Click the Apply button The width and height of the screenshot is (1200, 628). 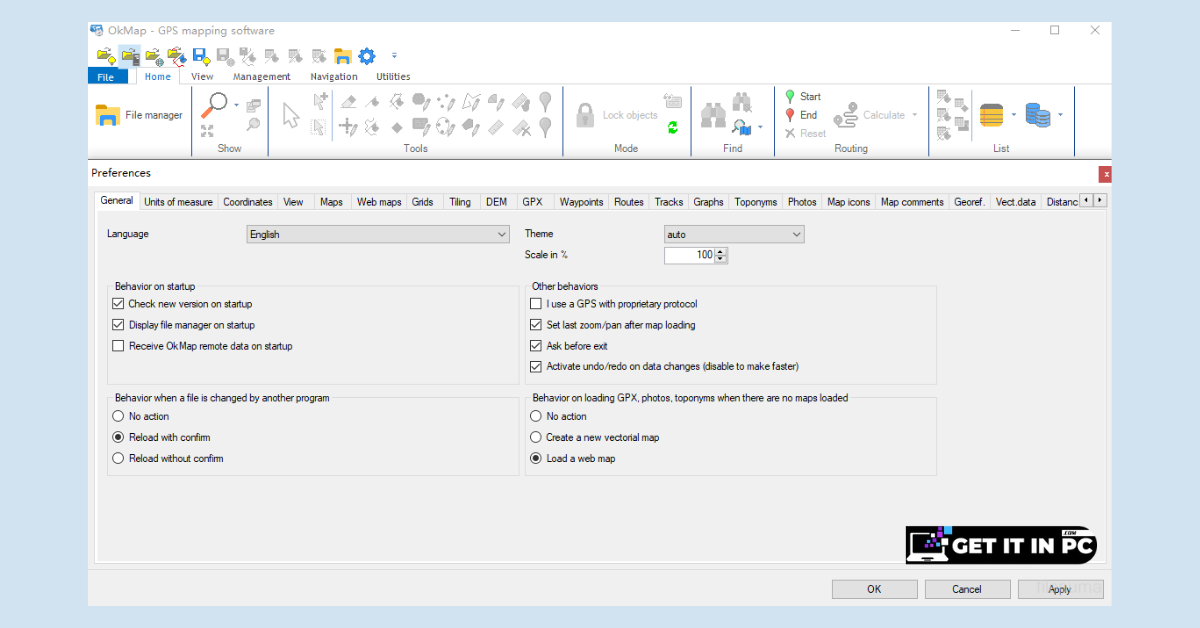point(1060,589)
